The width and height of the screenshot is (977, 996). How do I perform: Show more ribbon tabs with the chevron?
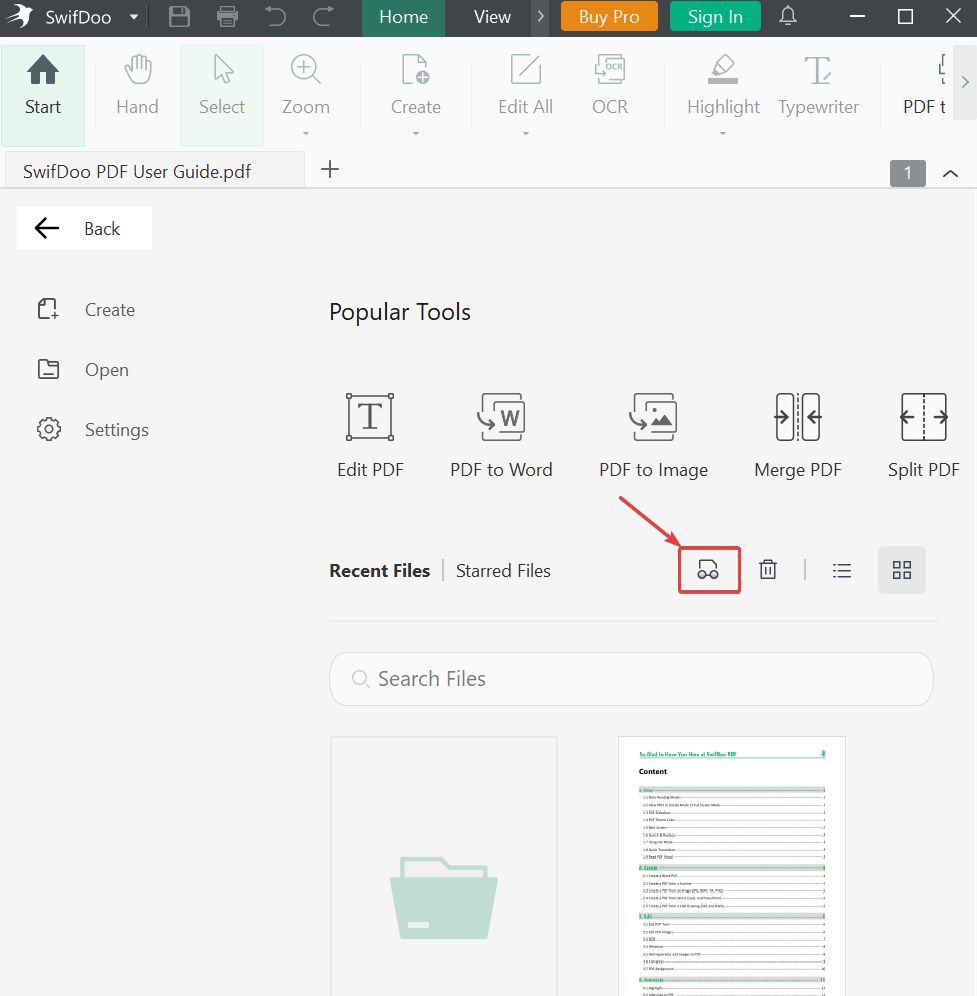coord(541,17)
